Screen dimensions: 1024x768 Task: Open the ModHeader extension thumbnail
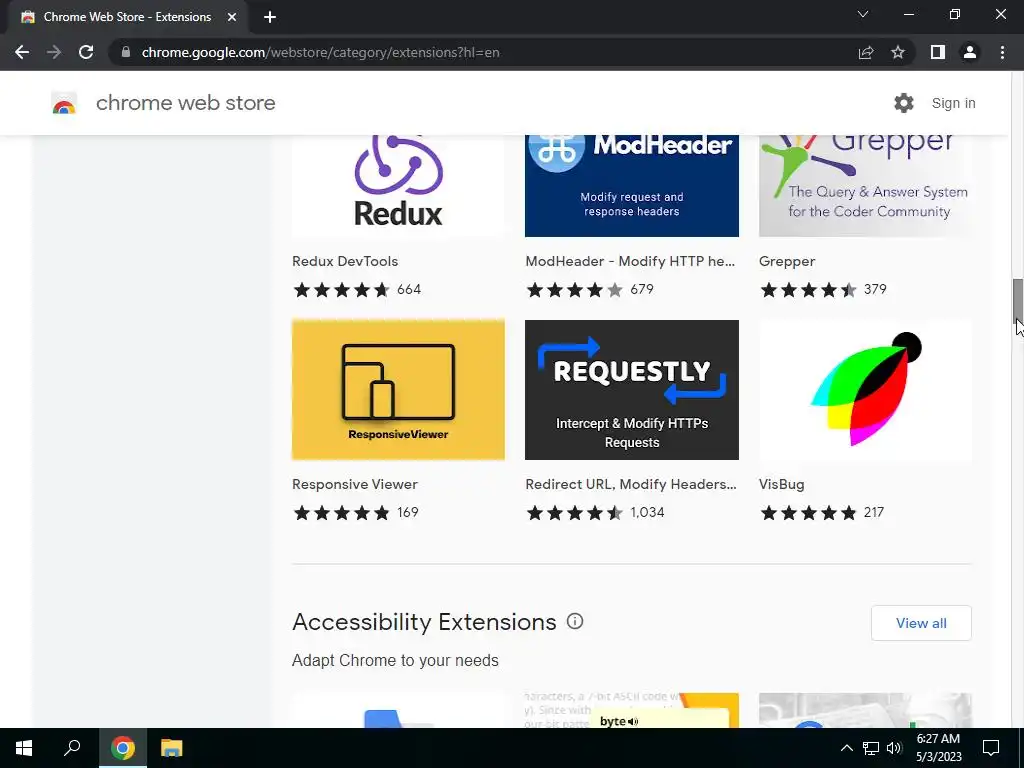tap(632, 186)
